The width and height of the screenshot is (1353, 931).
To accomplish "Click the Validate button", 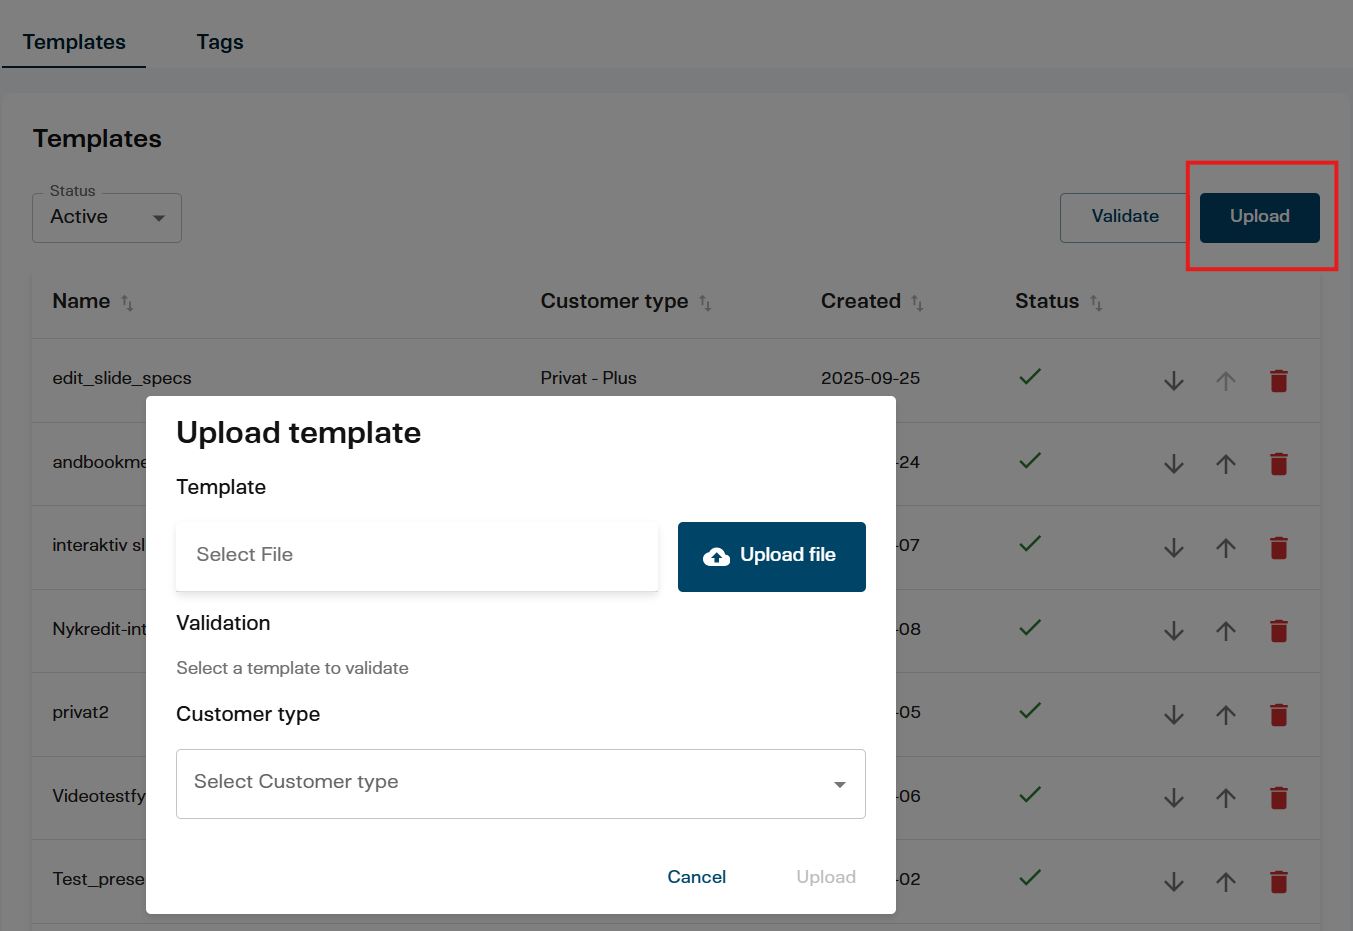I will pyautogui.click(x=1125, y=217).
